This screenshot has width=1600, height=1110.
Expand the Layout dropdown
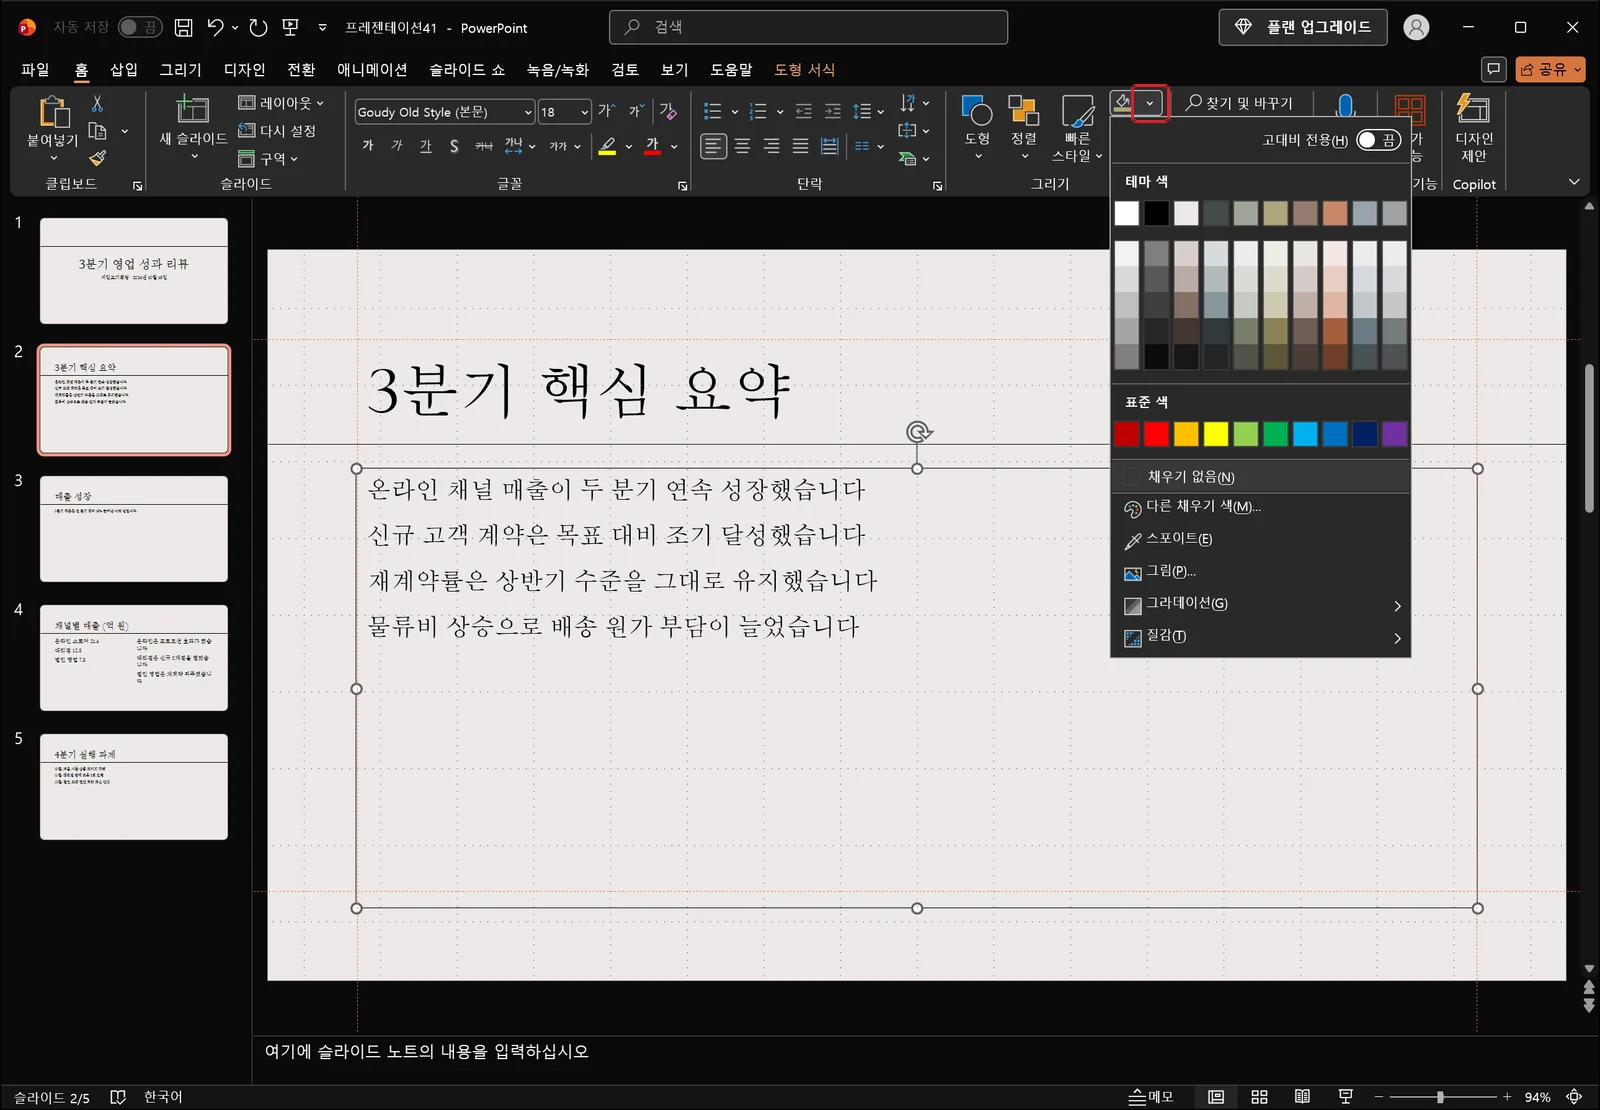pyautogui.click(x=281, y=103)
